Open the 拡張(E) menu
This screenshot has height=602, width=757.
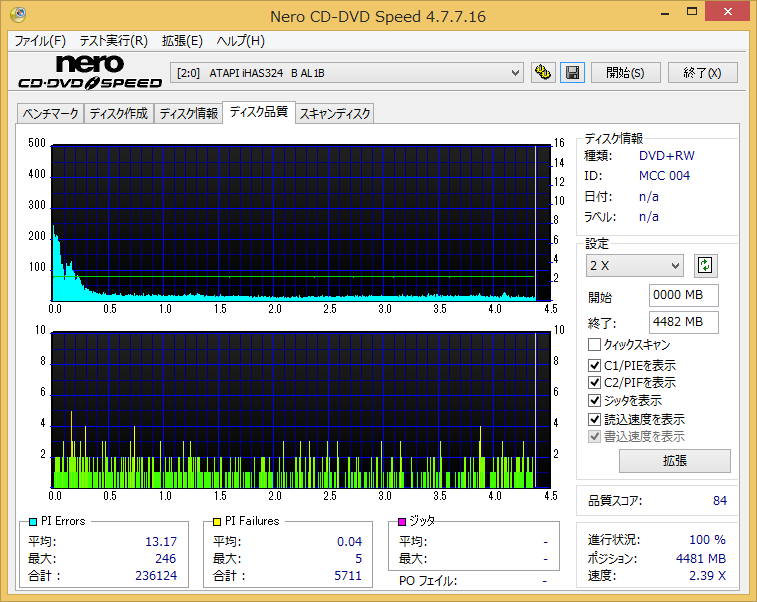[182, 41]
